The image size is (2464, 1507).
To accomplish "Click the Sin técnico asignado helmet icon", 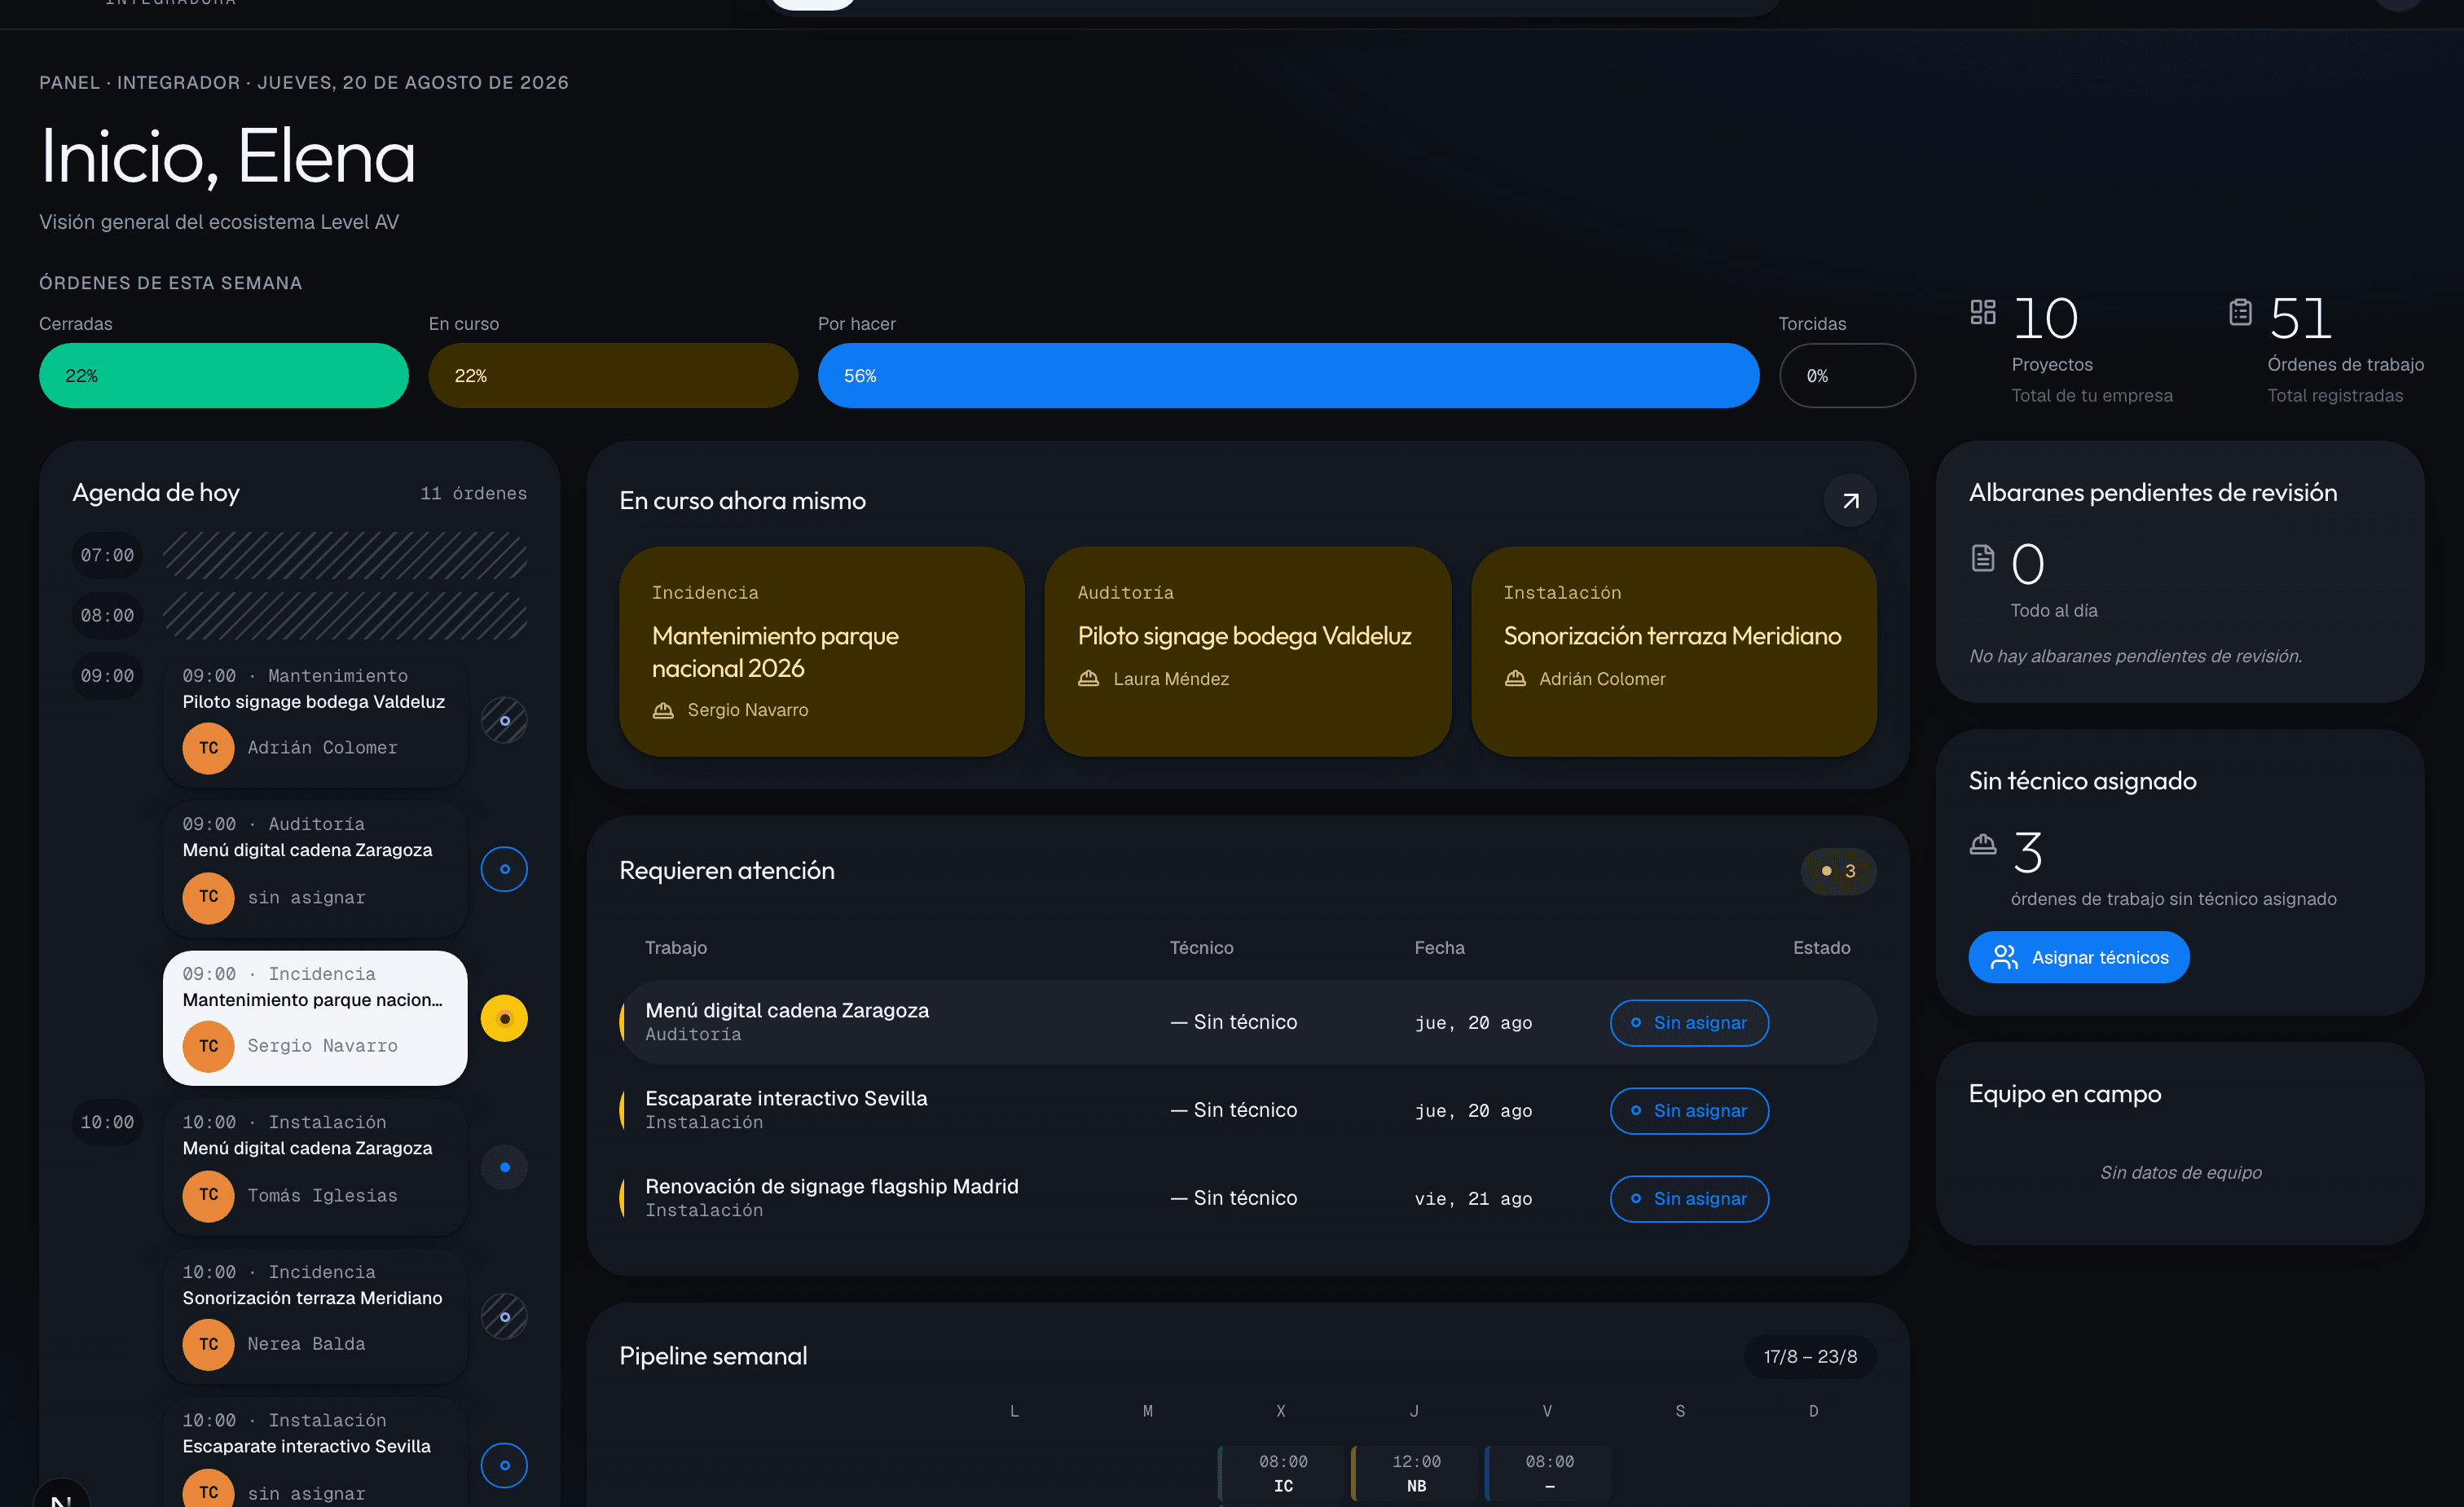I will (1982, 845).
